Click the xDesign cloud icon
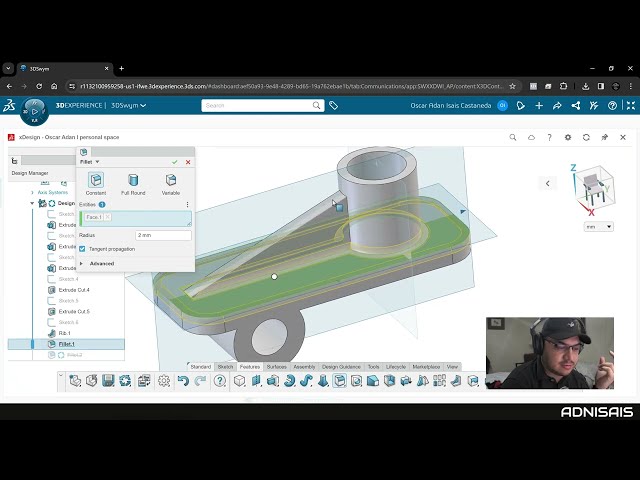The image size is (640, 480). [x=531, y=138]
